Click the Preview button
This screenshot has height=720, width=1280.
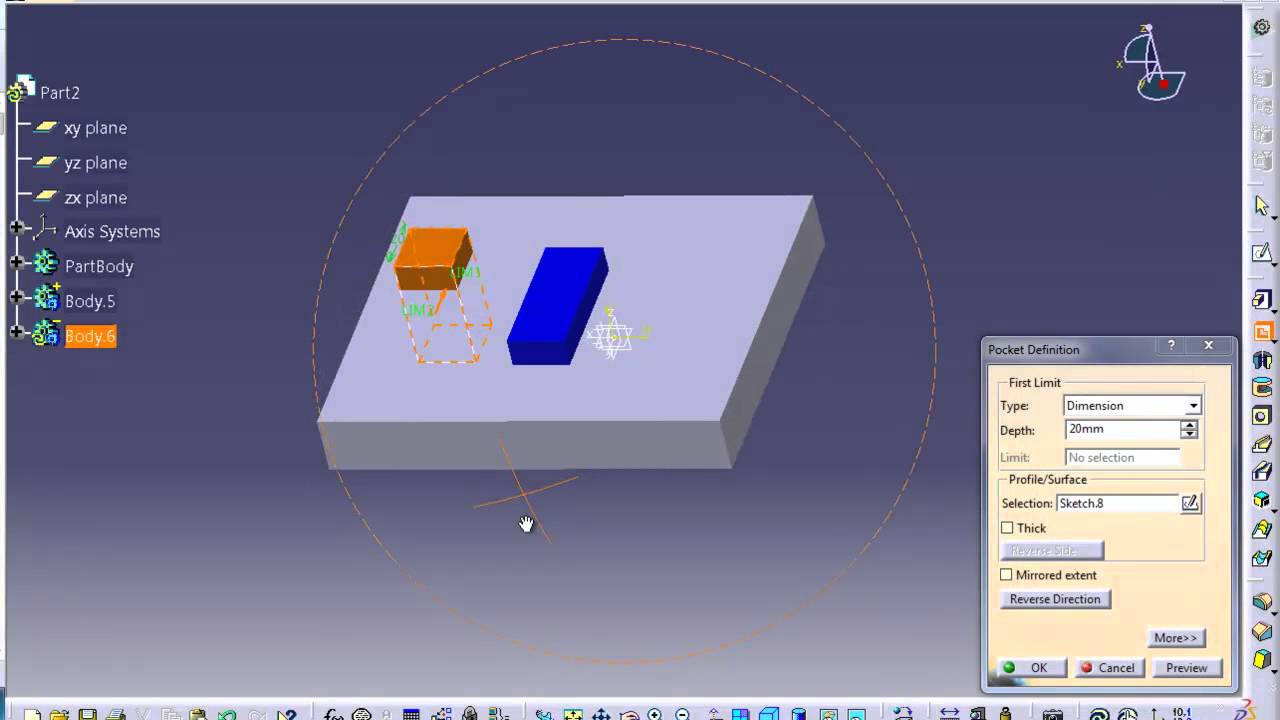pos(1187,668)
